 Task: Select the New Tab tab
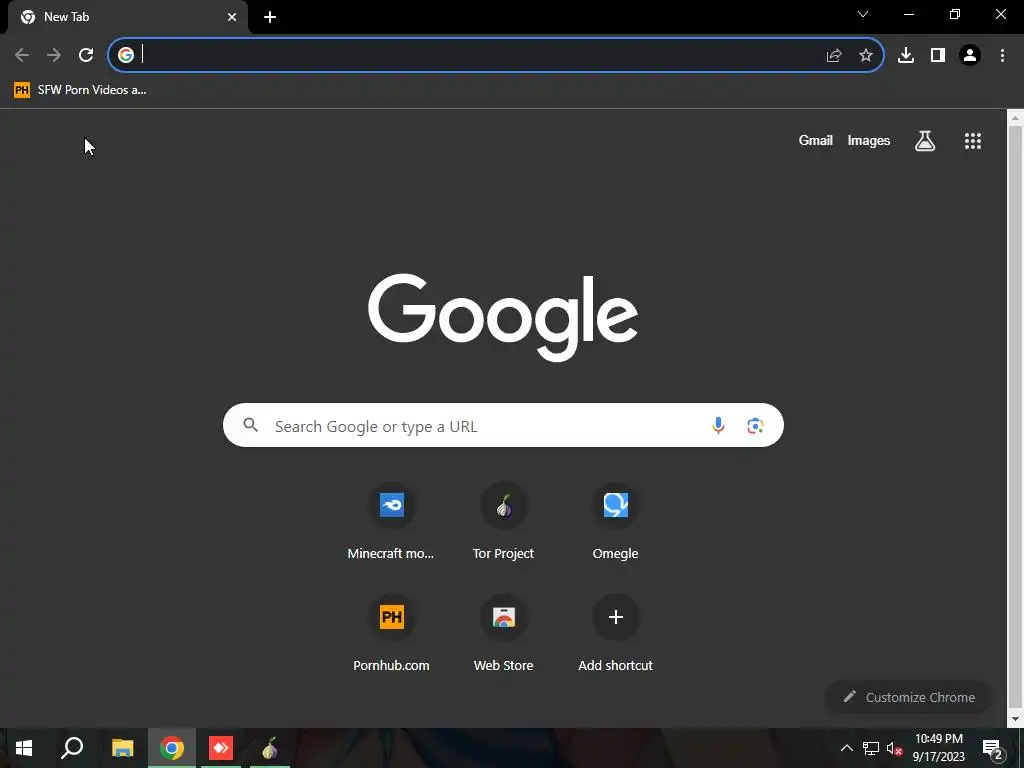point(129,17)
